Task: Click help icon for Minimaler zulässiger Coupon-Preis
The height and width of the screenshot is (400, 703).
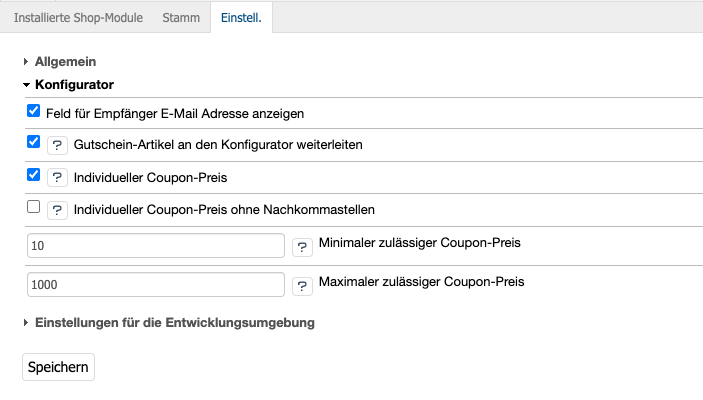Action: (x=302, y=247)
